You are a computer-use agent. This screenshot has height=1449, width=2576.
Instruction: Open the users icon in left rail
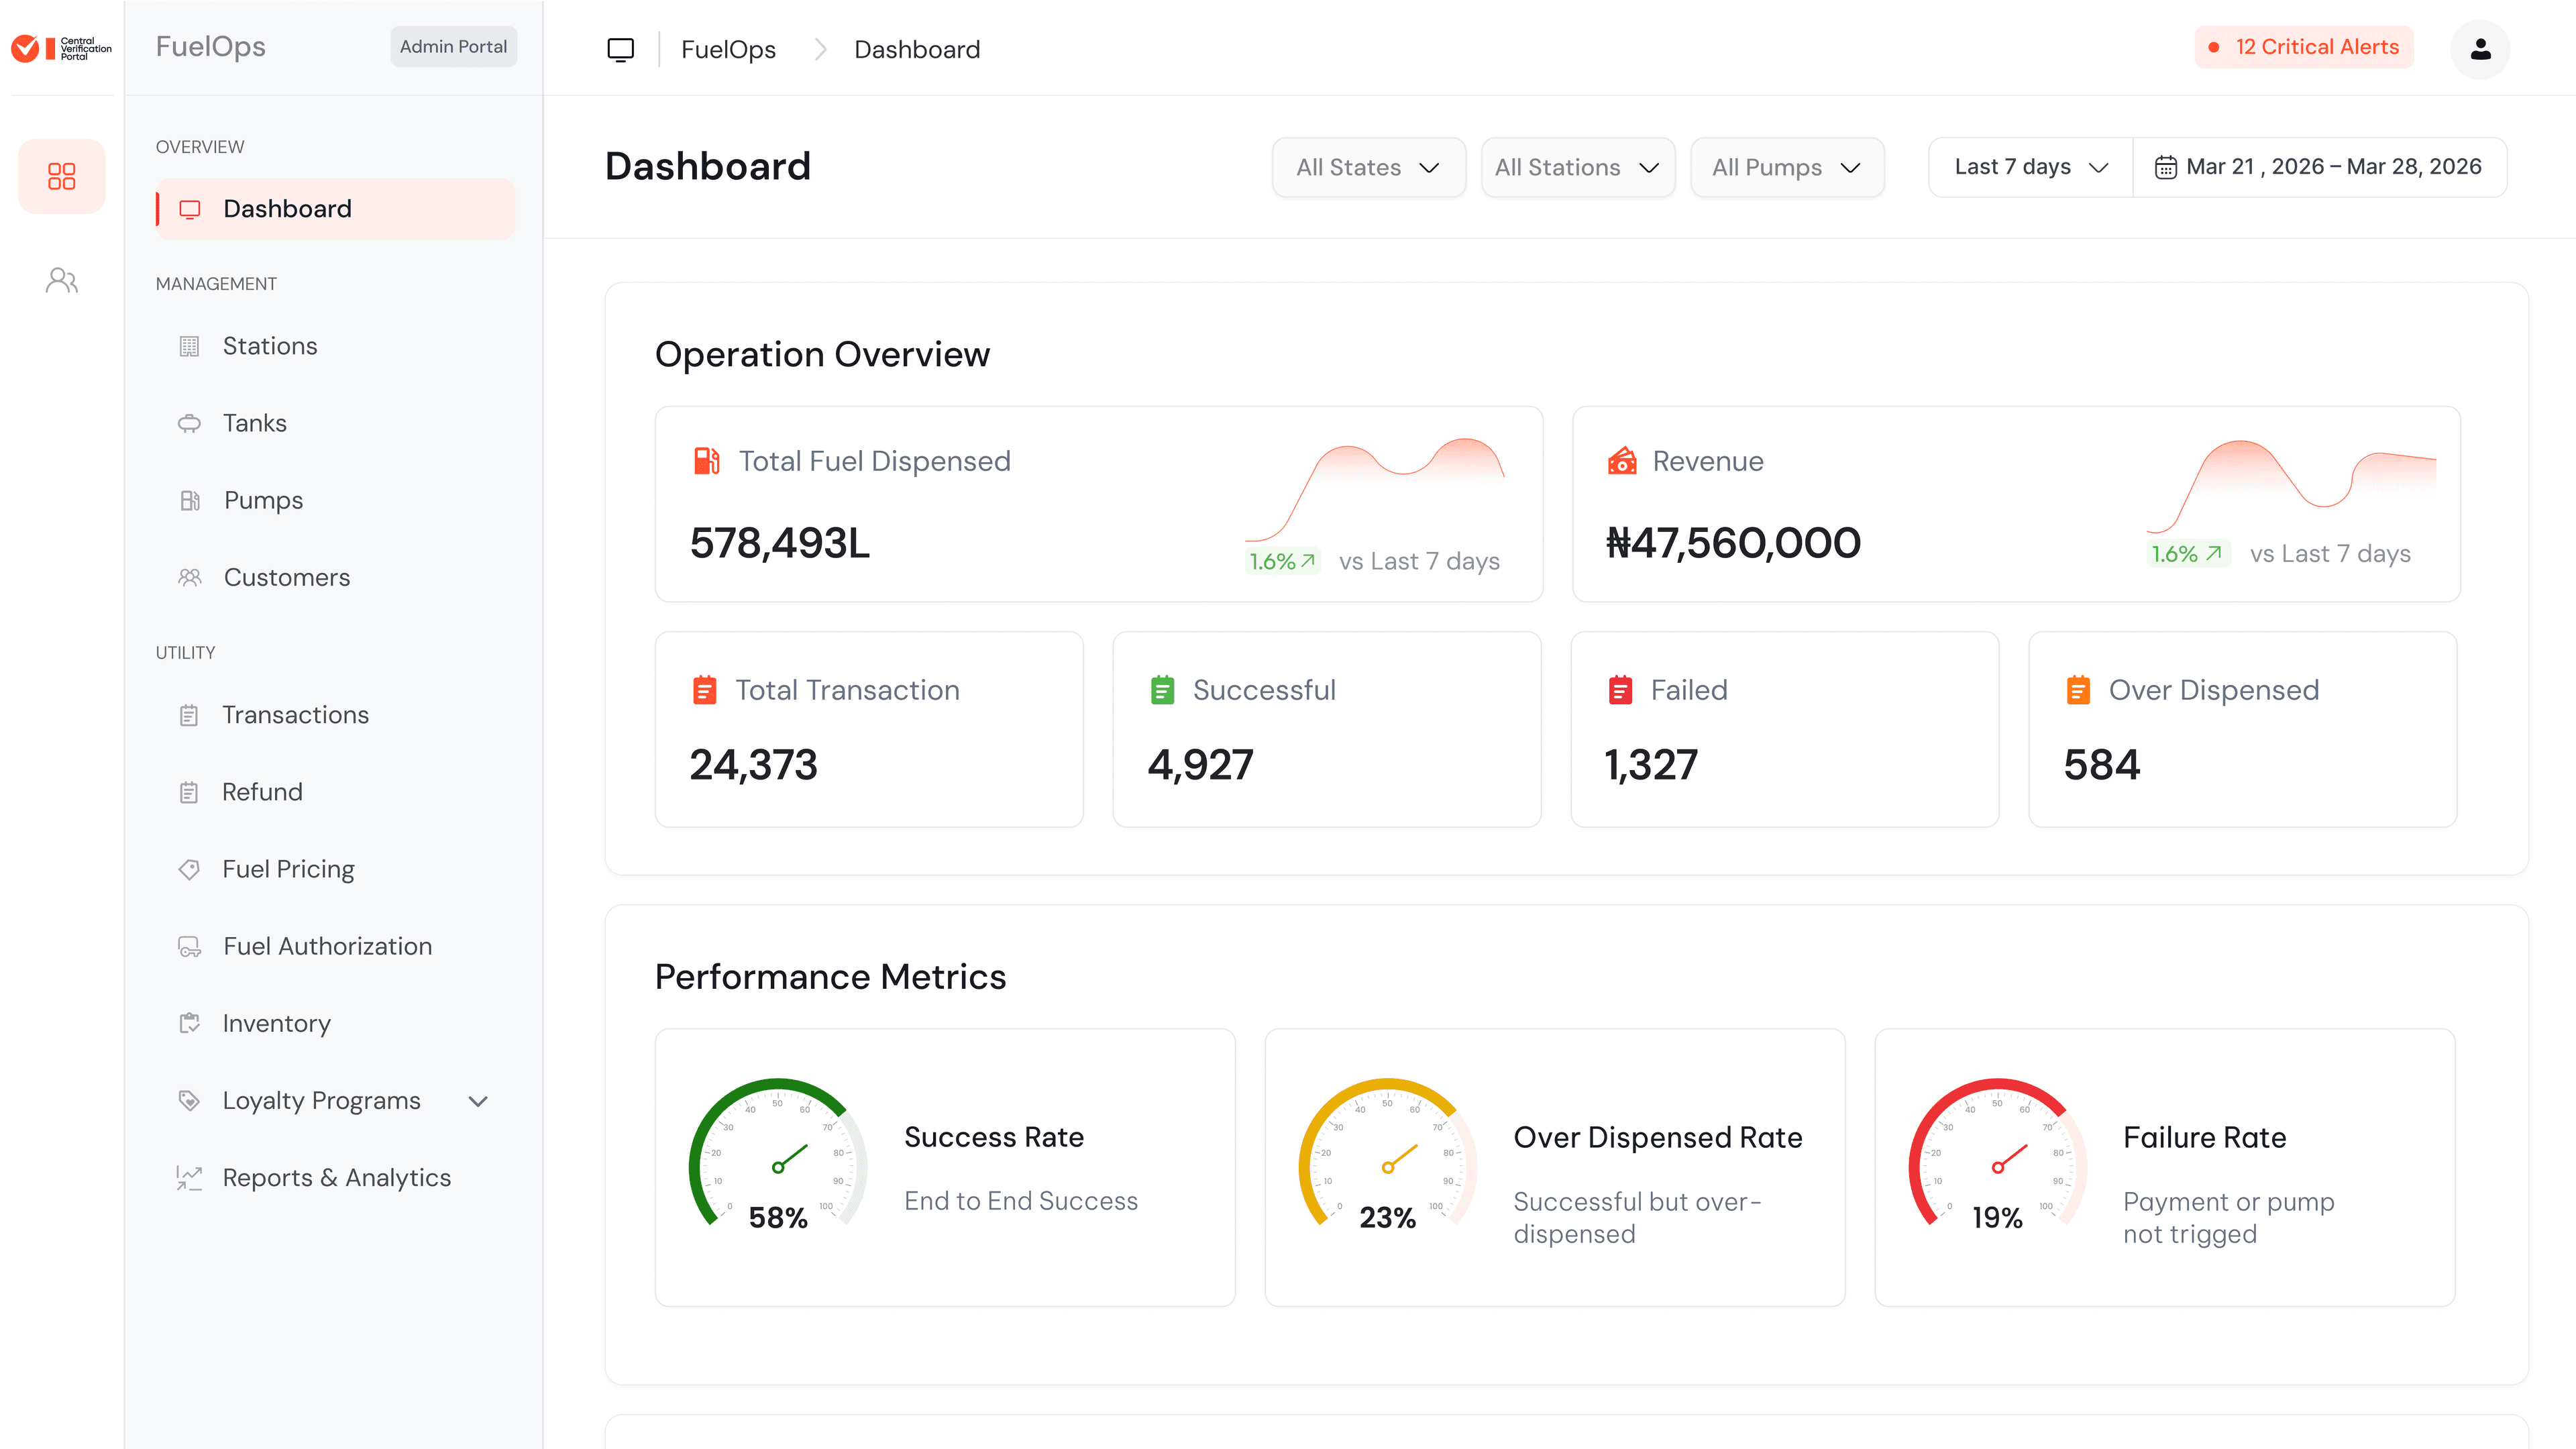pos(62,280)
